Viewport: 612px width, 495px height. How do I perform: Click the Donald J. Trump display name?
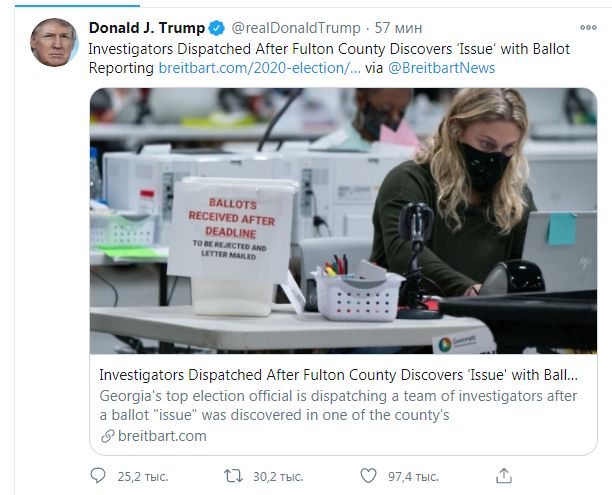147,27
